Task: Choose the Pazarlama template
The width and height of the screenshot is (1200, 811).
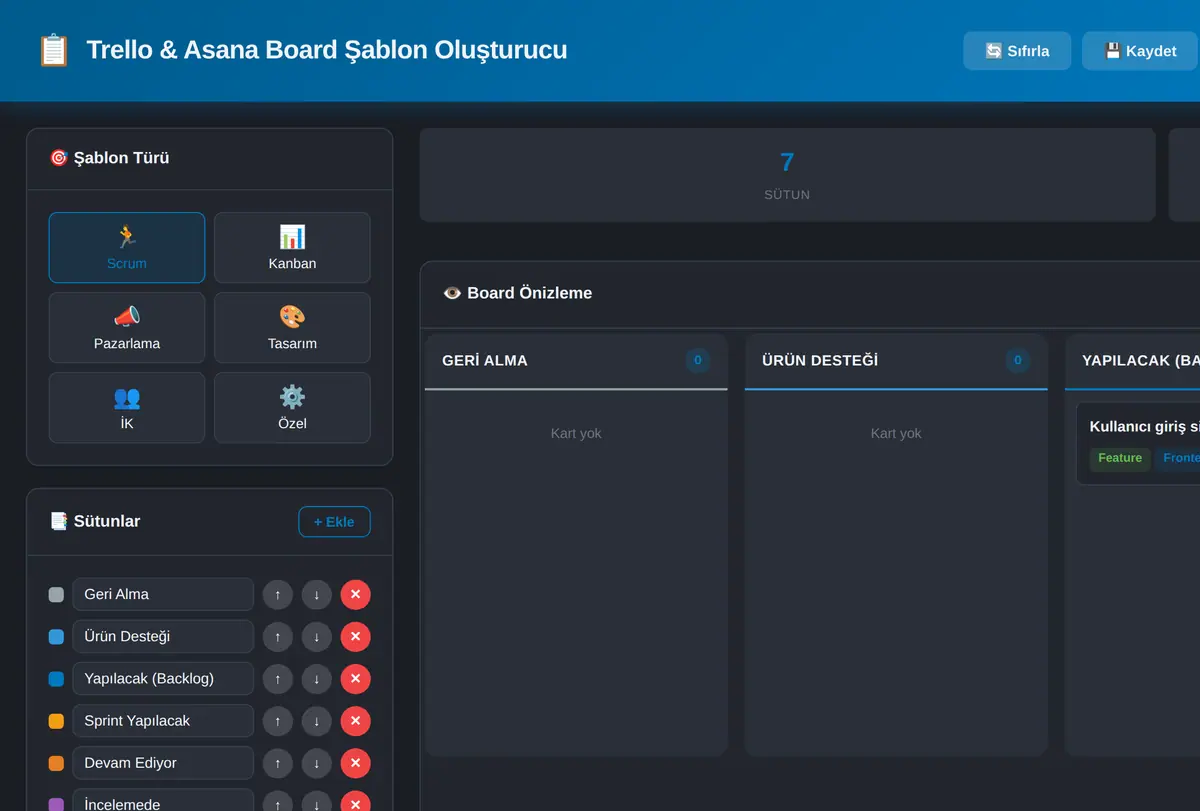Action: tap(127, 328)
